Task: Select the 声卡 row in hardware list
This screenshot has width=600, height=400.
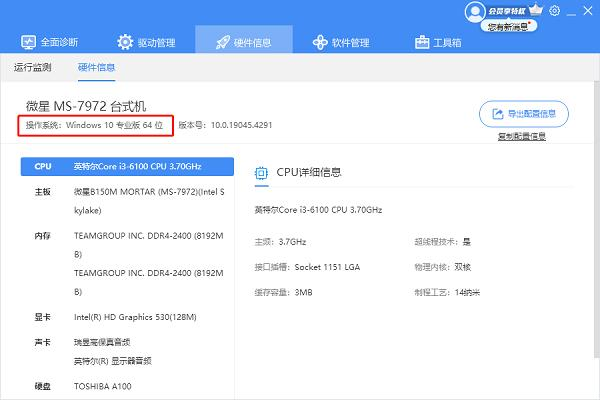Action: point(127,351)
